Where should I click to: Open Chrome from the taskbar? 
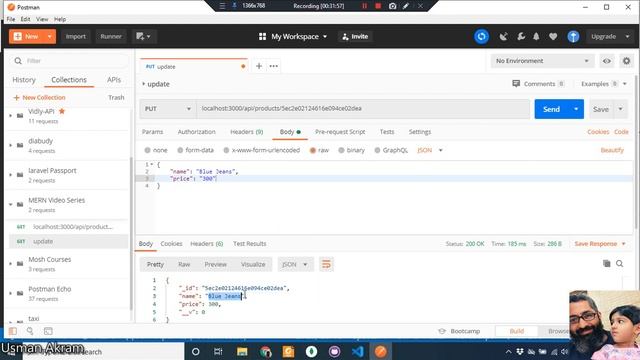tap(265, 351)
